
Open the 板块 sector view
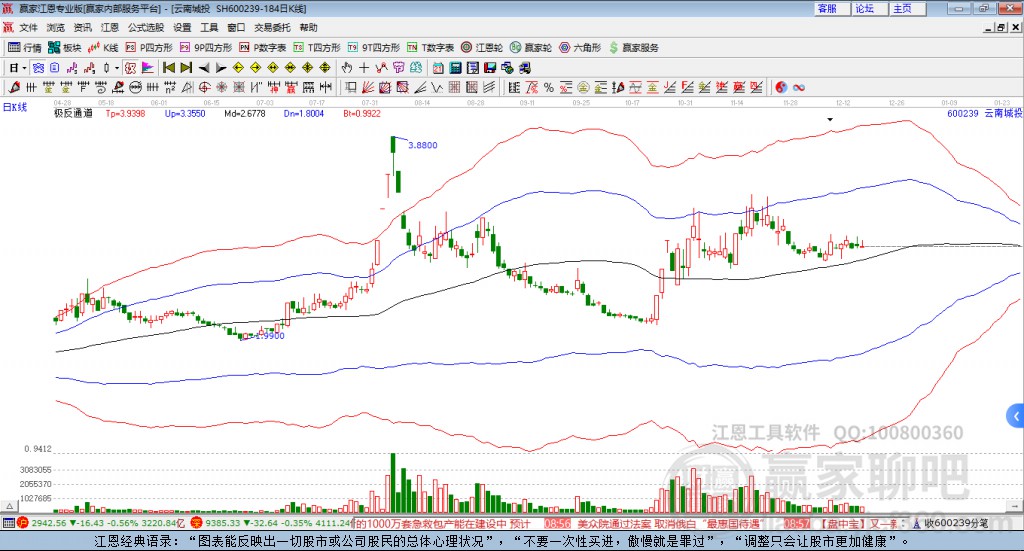point(65,48)
